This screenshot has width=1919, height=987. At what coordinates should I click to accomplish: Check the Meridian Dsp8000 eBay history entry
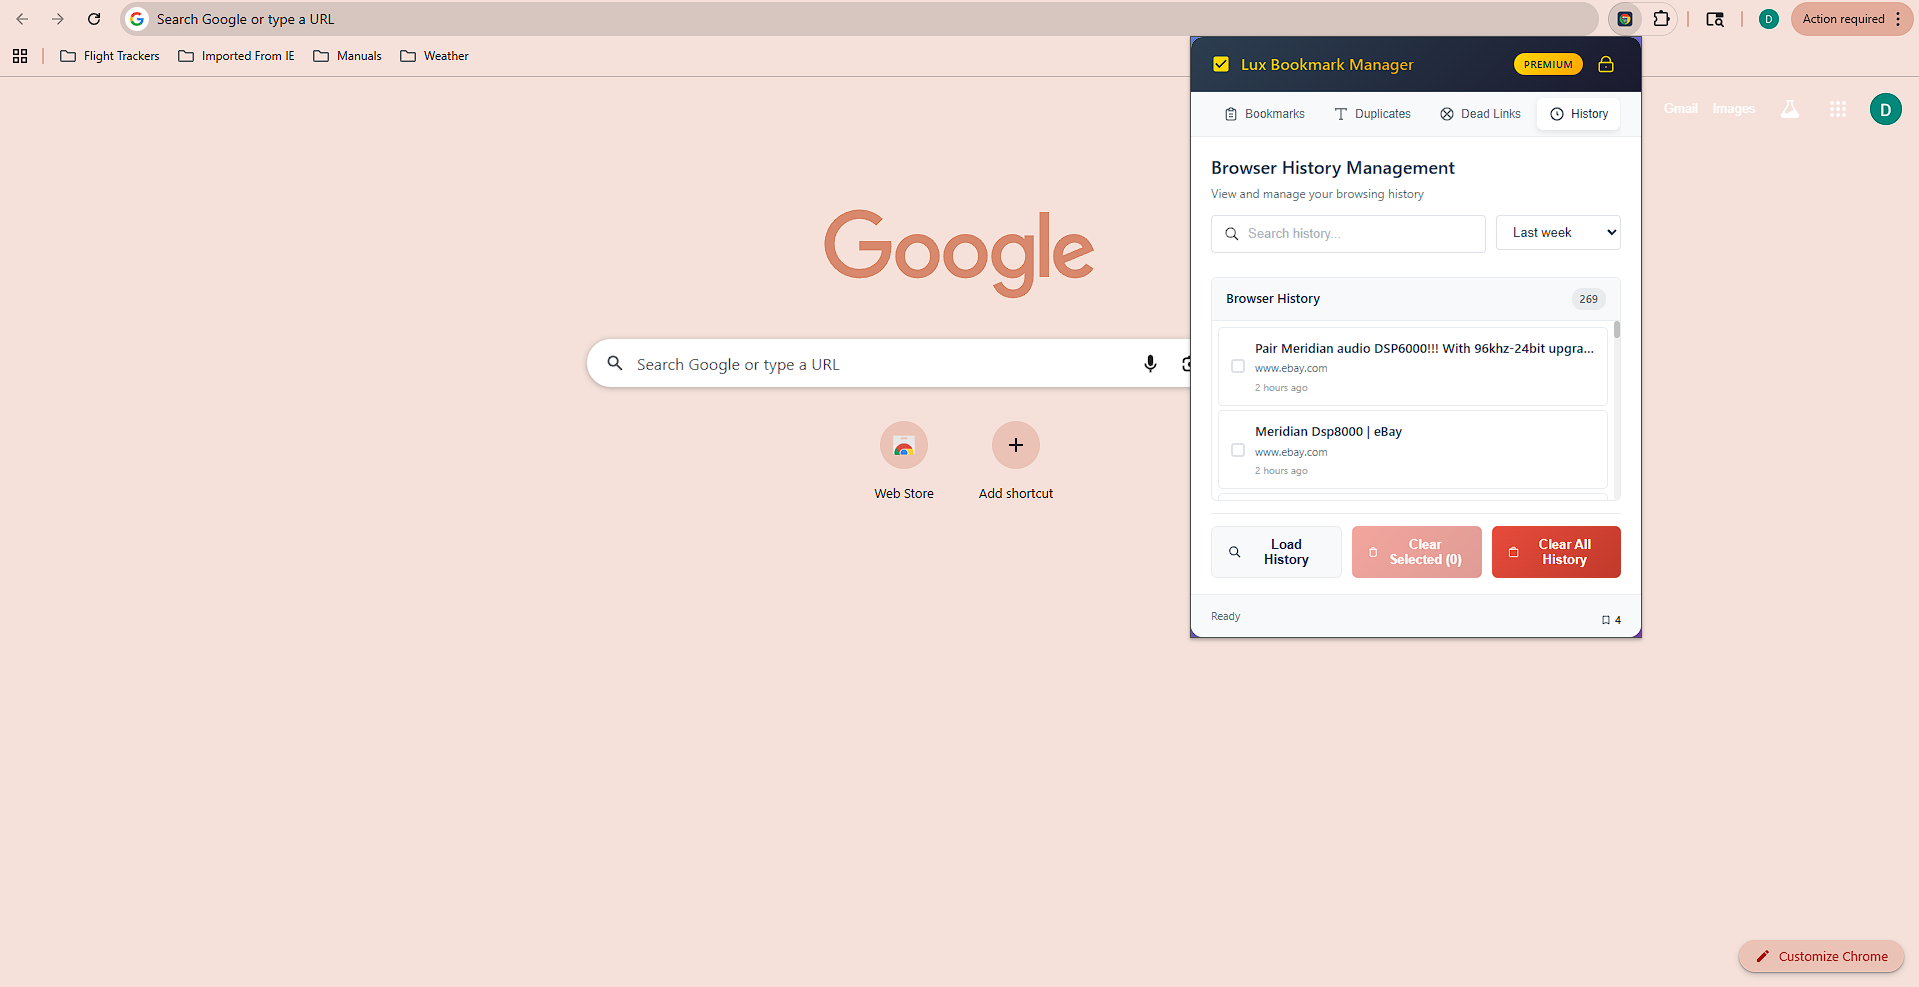click(x=1238, y=450)
